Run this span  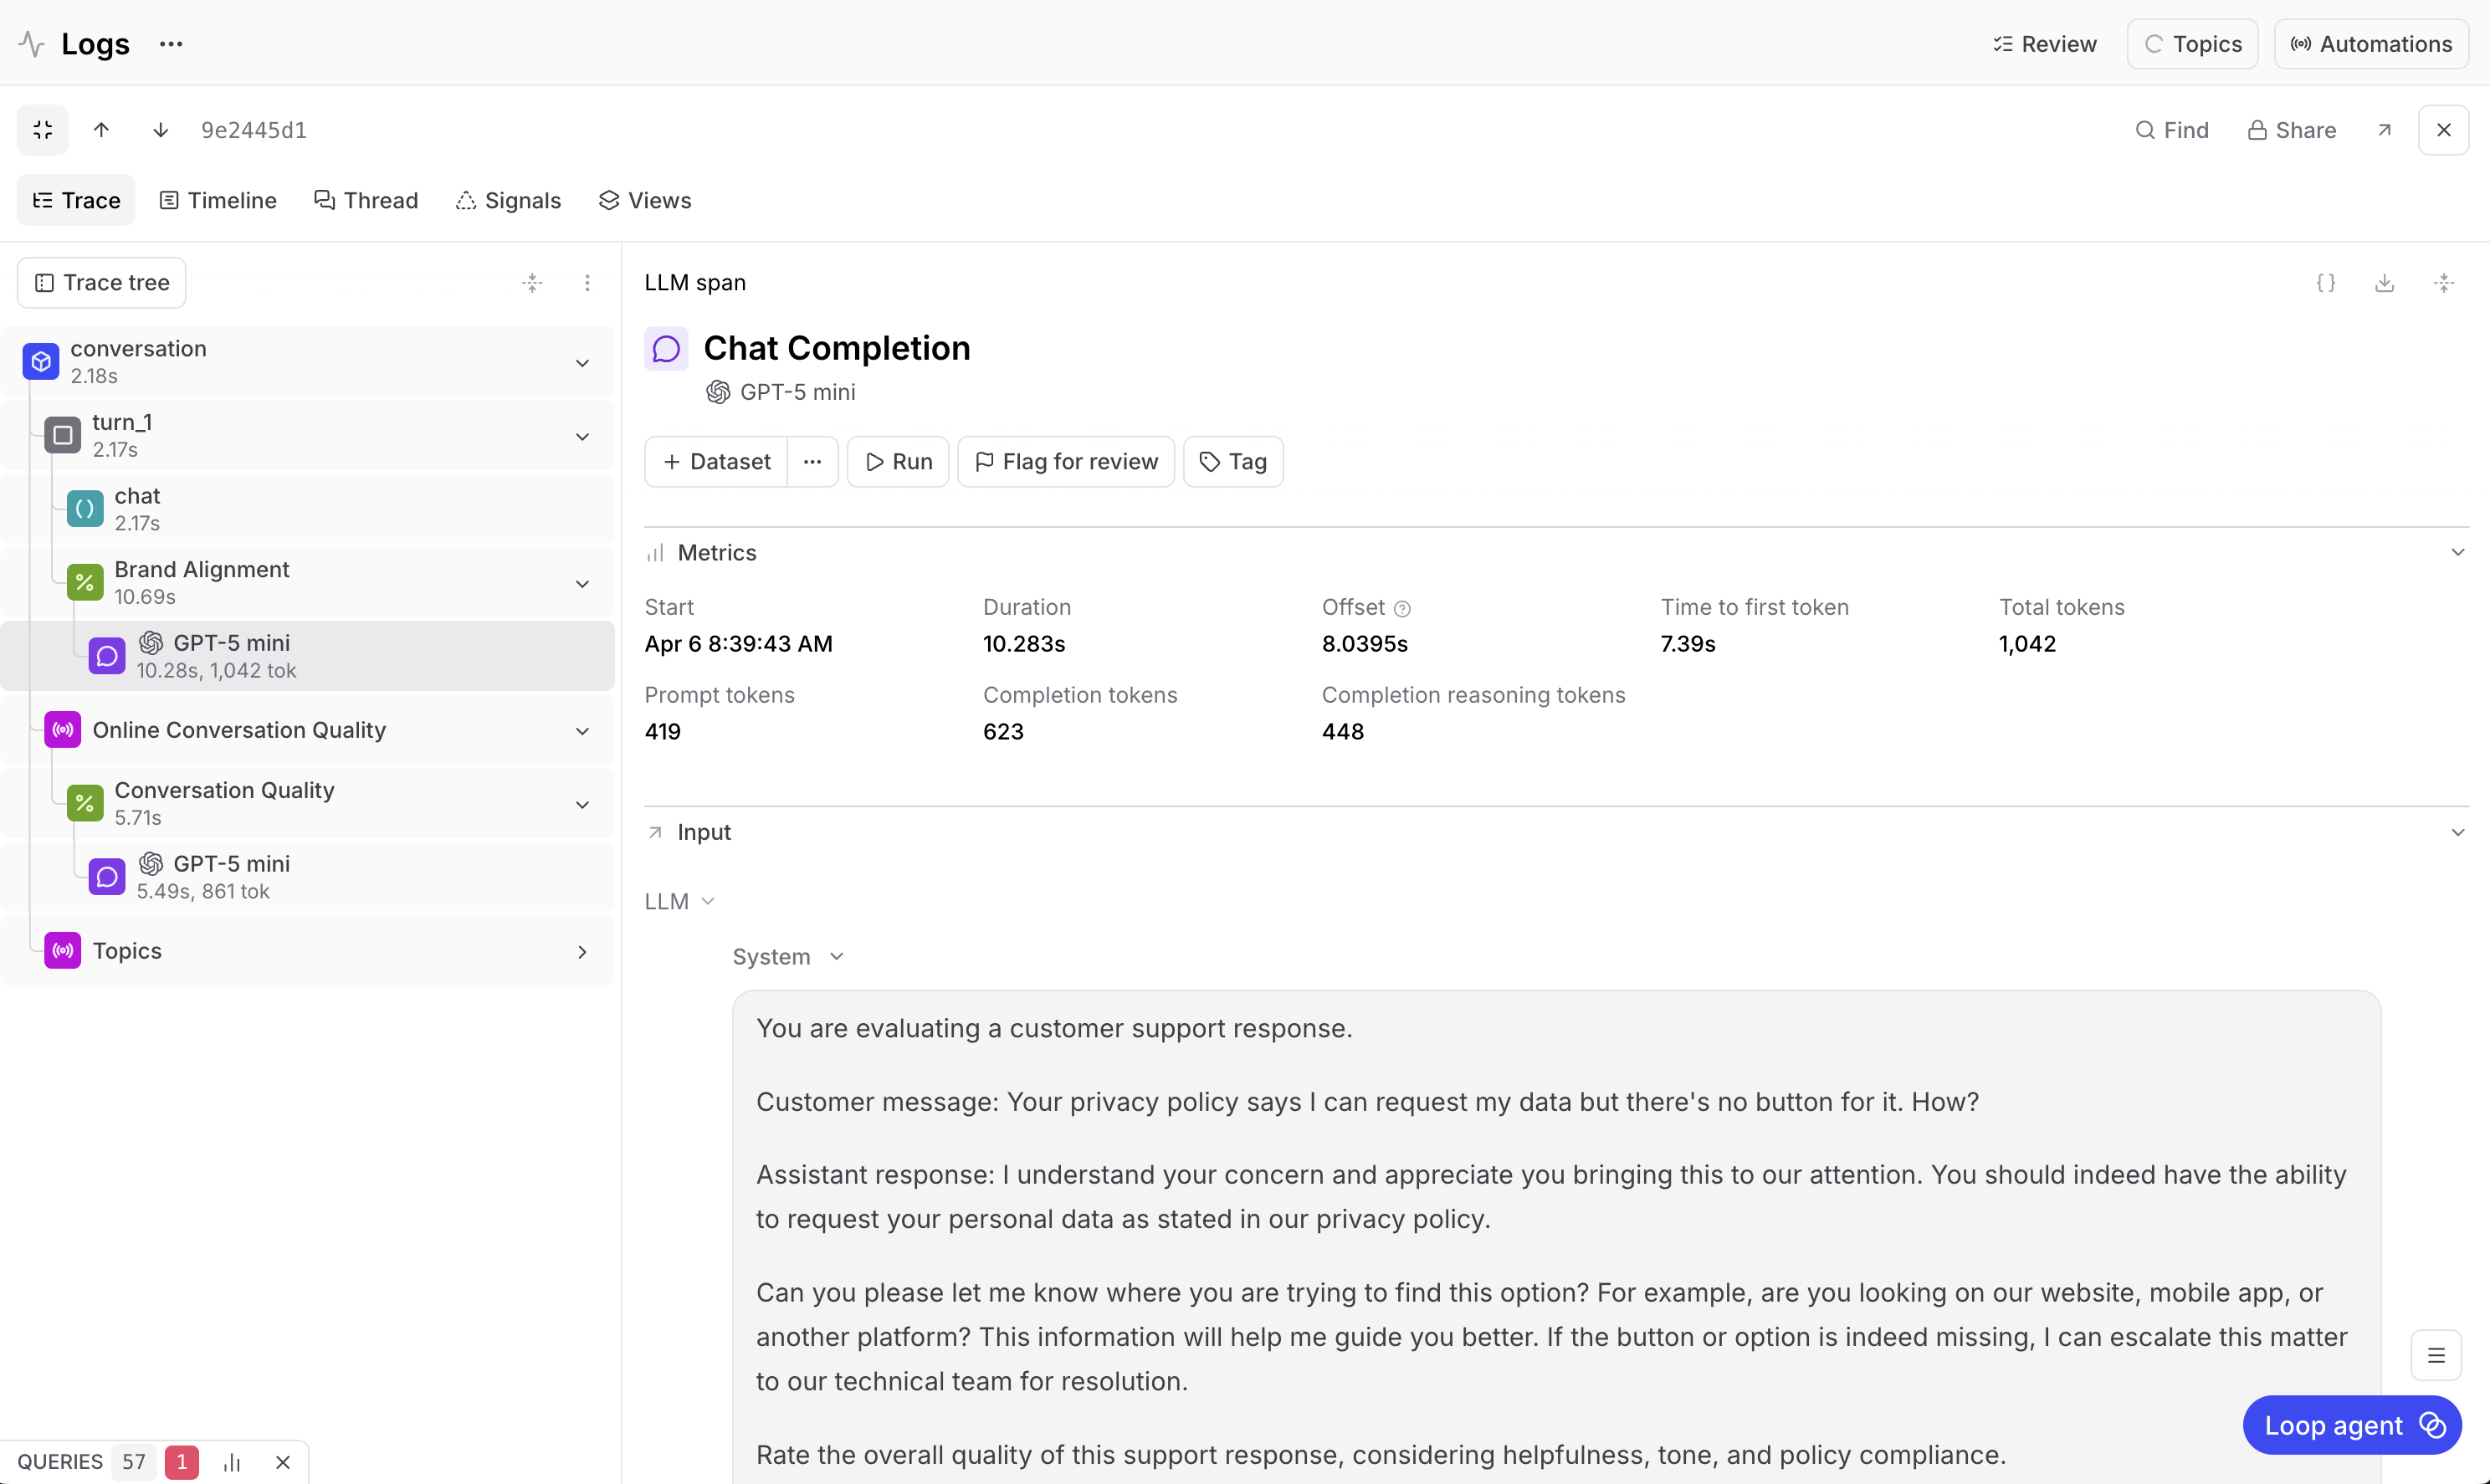(x=898, y=462)
